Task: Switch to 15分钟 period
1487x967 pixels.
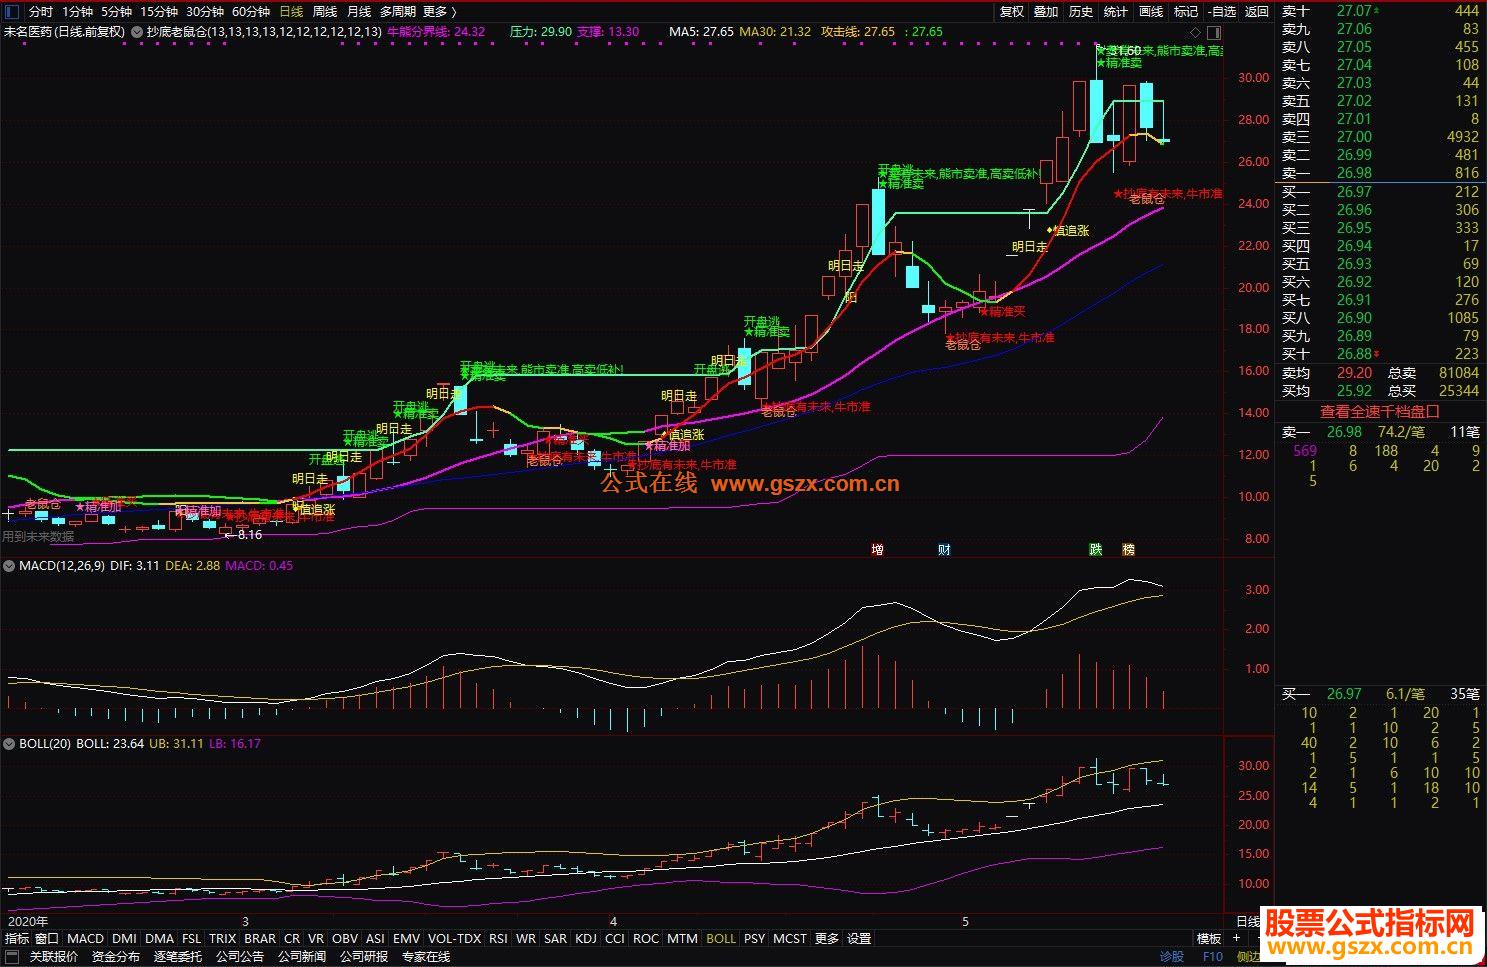Action: click(158, 12)
